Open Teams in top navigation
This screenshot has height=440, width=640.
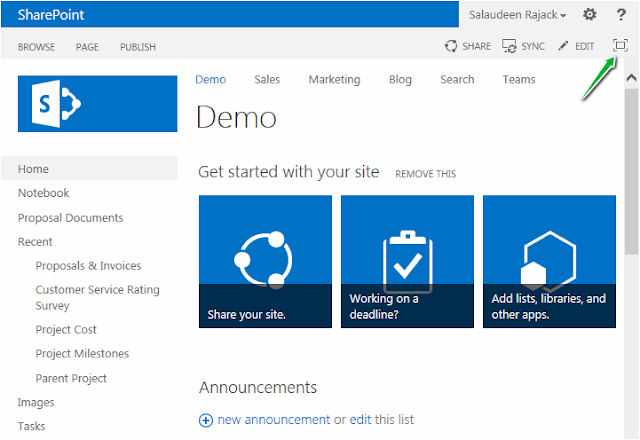(518, 79)
